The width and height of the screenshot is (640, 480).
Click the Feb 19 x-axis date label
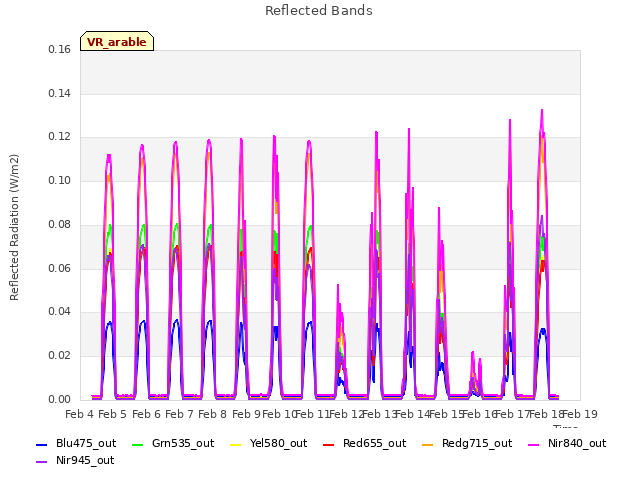point(580,415)
